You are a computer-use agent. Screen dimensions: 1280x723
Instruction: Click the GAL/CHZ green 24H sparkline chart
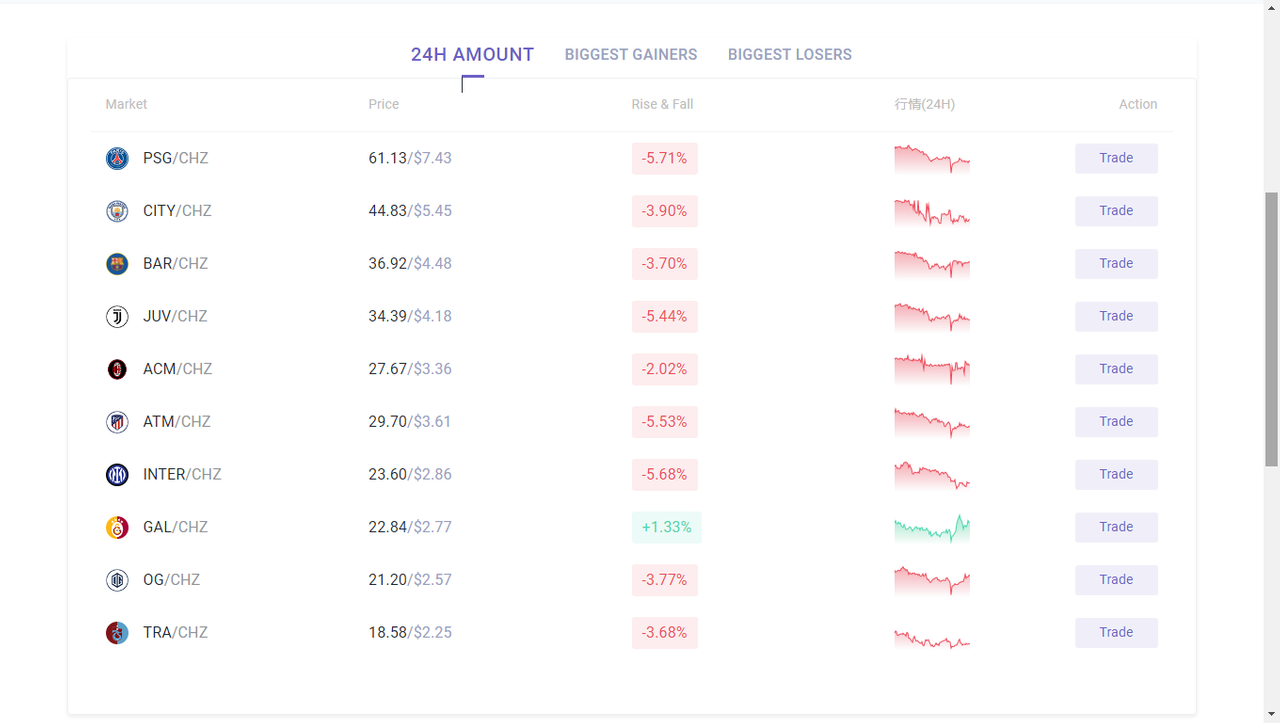(x=932, y=528)
